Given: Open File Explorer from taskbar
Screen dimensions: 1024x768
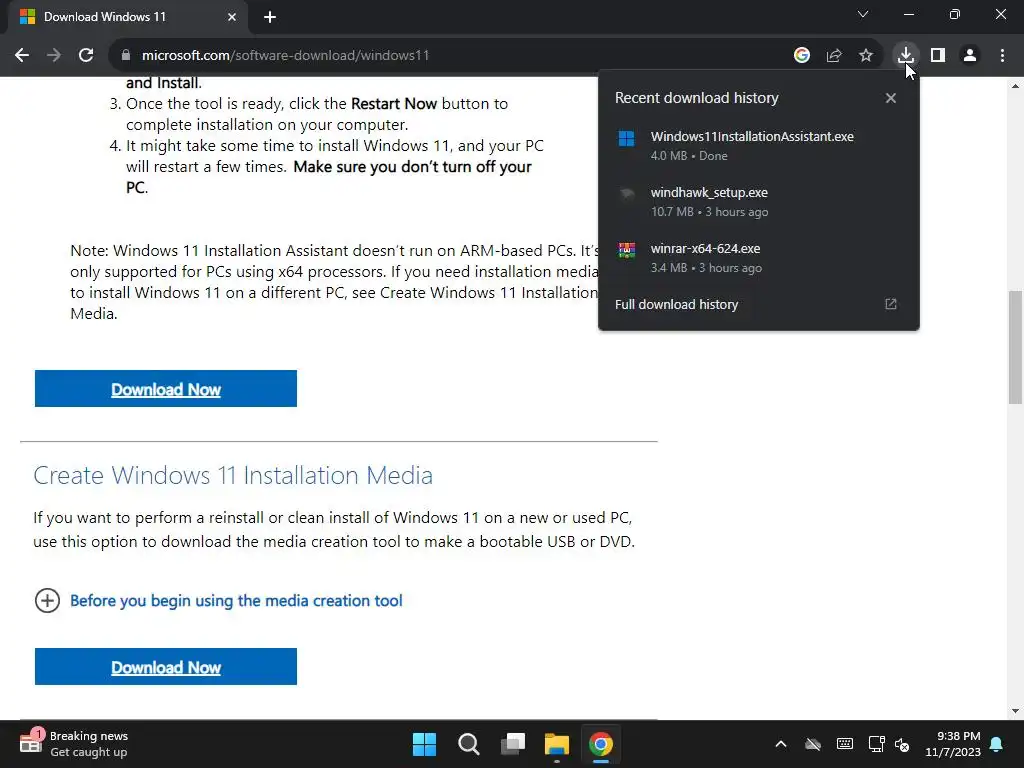Looking at the screenshot, I should pos(556,744).
